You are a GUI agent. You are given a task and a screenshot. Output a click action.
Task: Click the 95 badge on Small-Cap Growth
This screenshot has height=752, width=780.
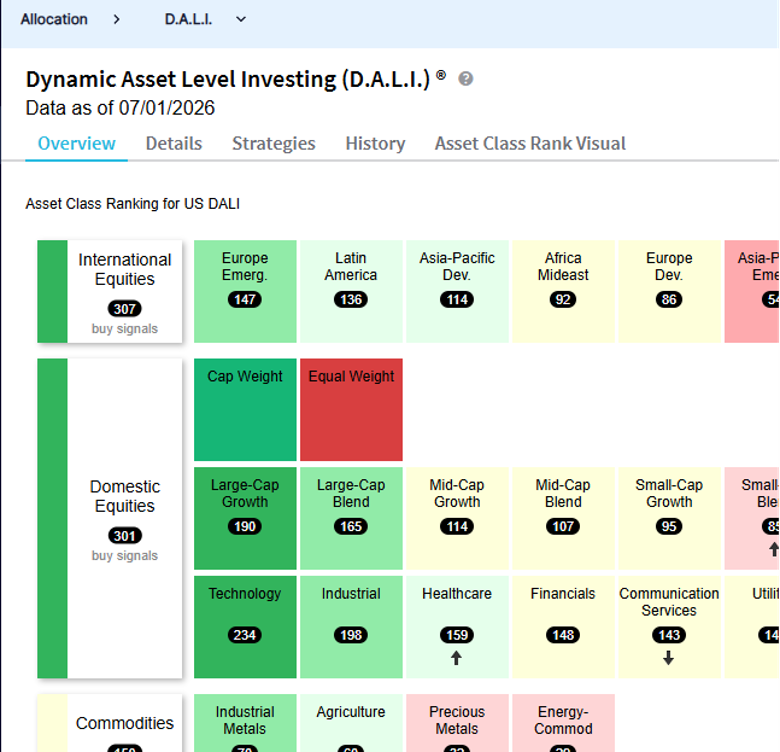coord(669,526)
